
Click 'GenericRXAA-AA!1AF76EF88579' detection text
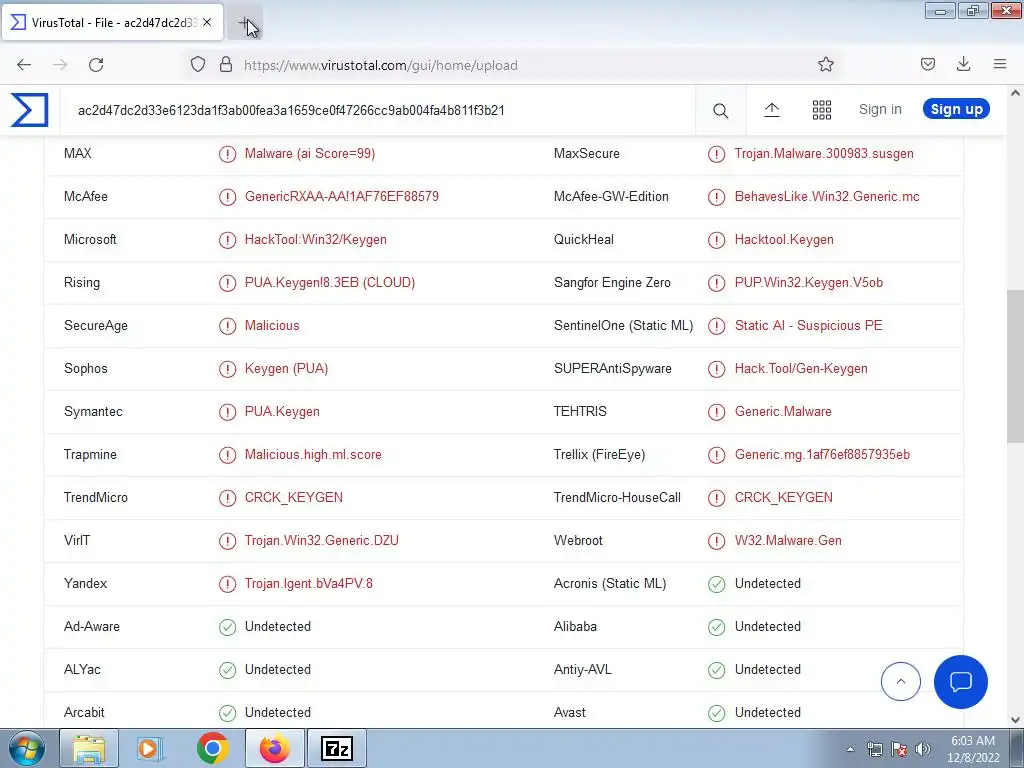pos(342,197)
